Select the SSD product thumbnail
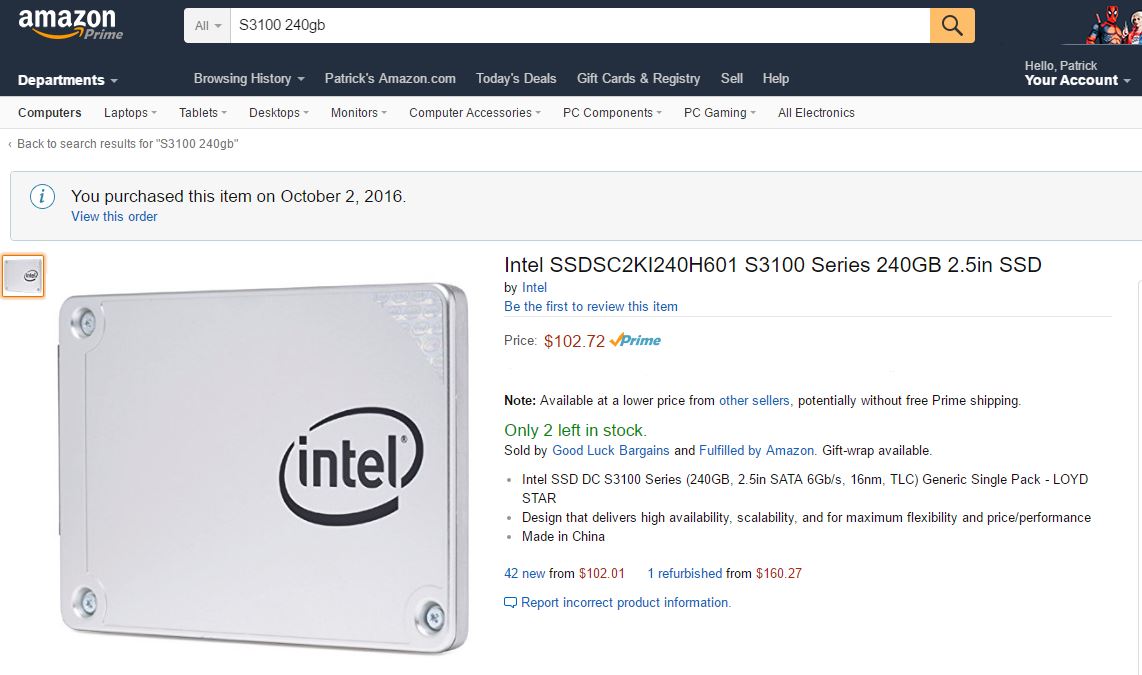The width and height of the screenshot is (1142, 675). 23,276
